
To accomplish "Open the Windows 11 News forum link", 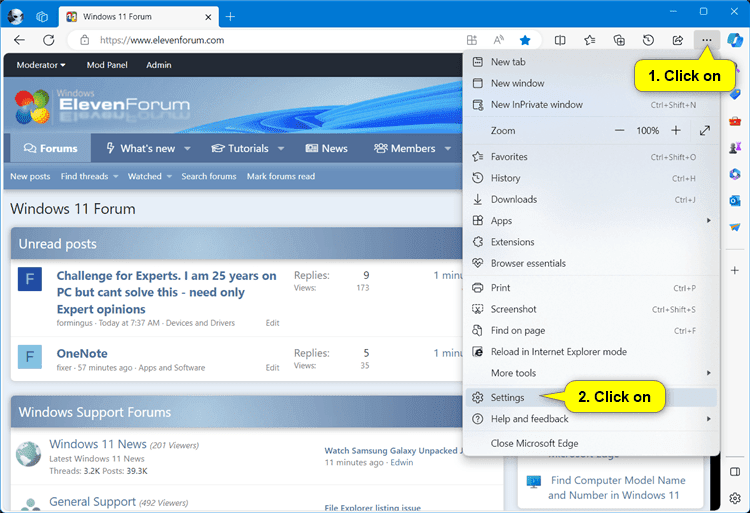I will coord(98,444).
